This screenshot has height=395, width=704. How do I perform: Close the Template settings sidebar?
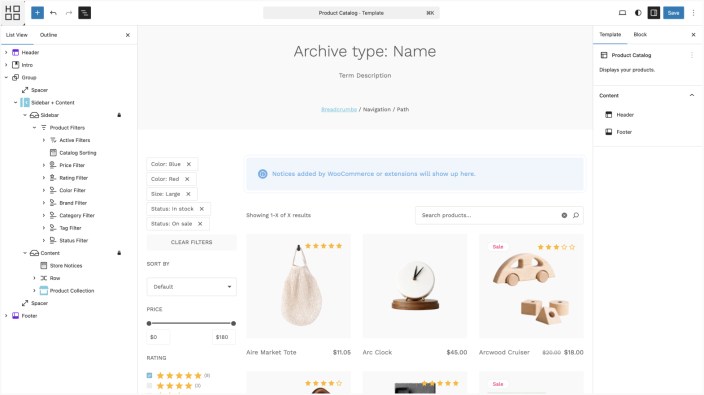[x=693, y=35]
